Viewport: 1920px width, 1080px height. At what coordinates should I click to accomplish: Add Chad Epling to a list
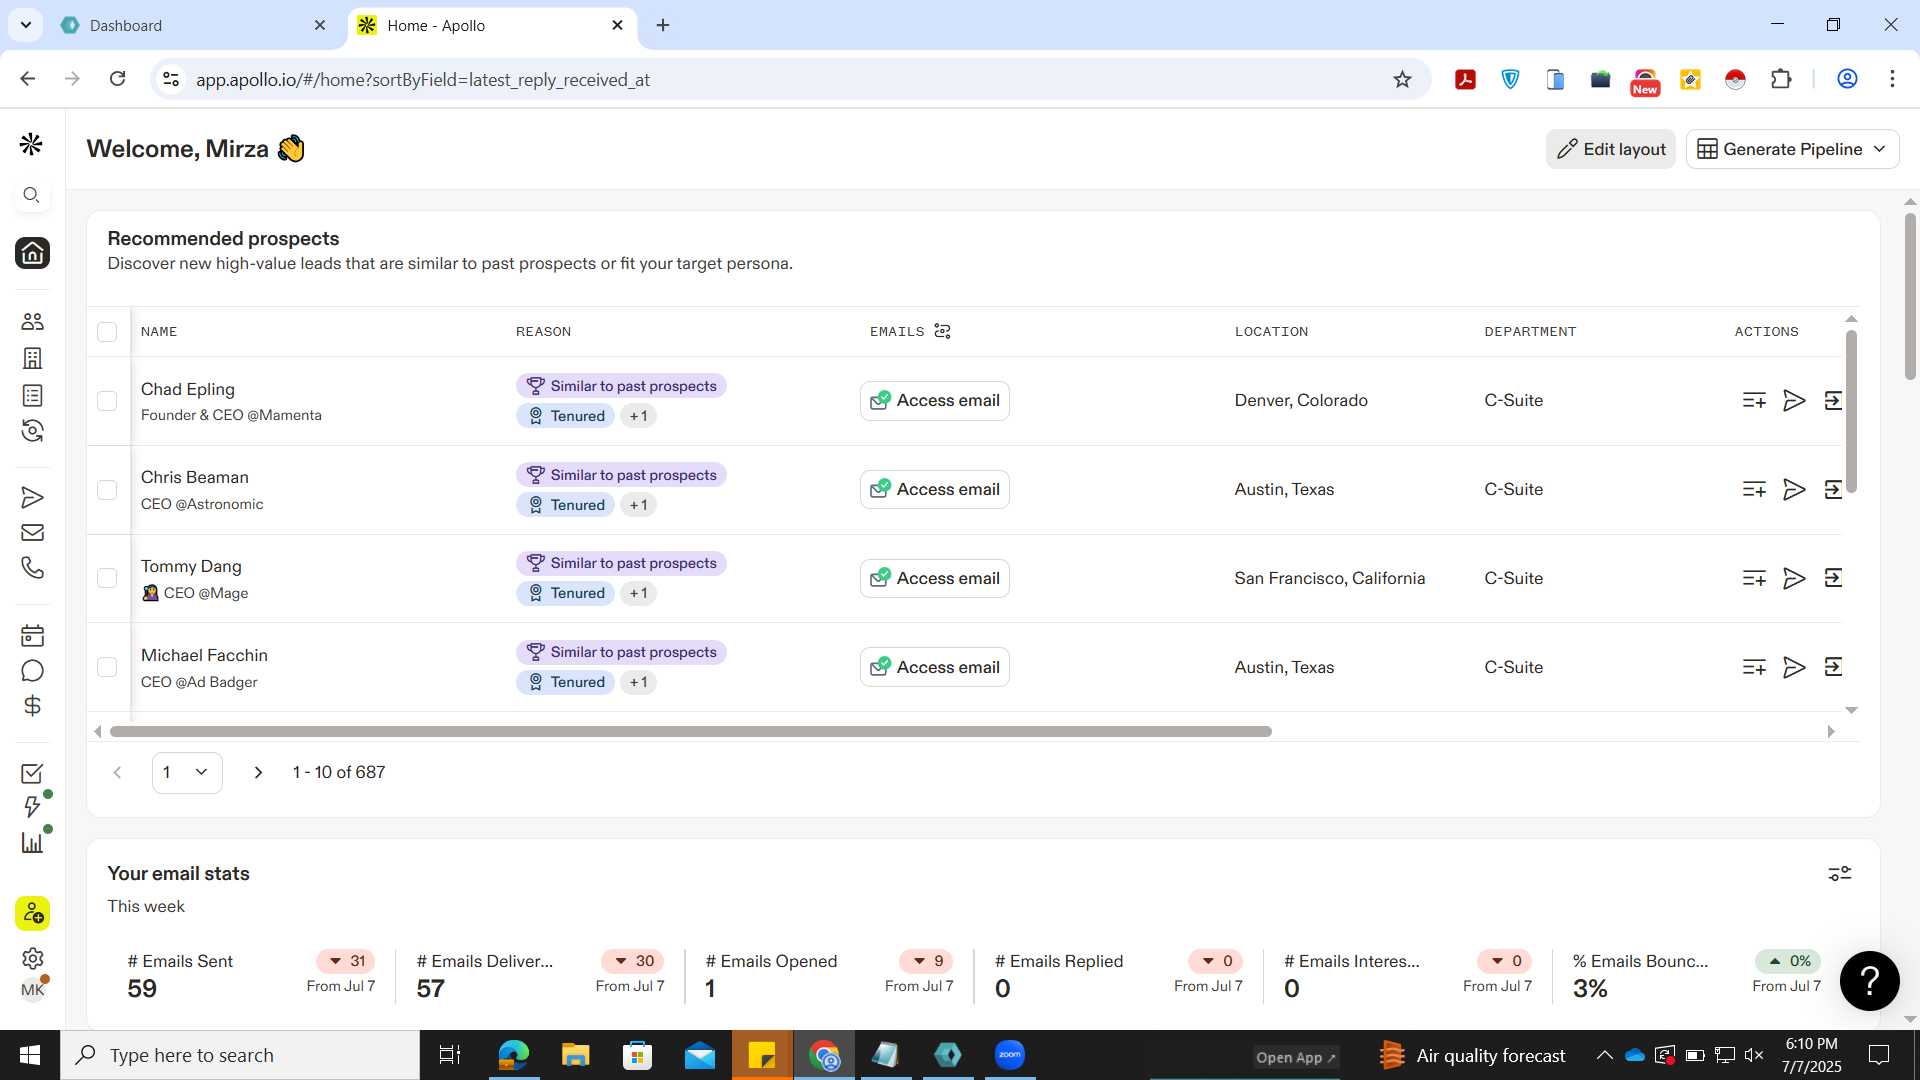(1754, 401)
